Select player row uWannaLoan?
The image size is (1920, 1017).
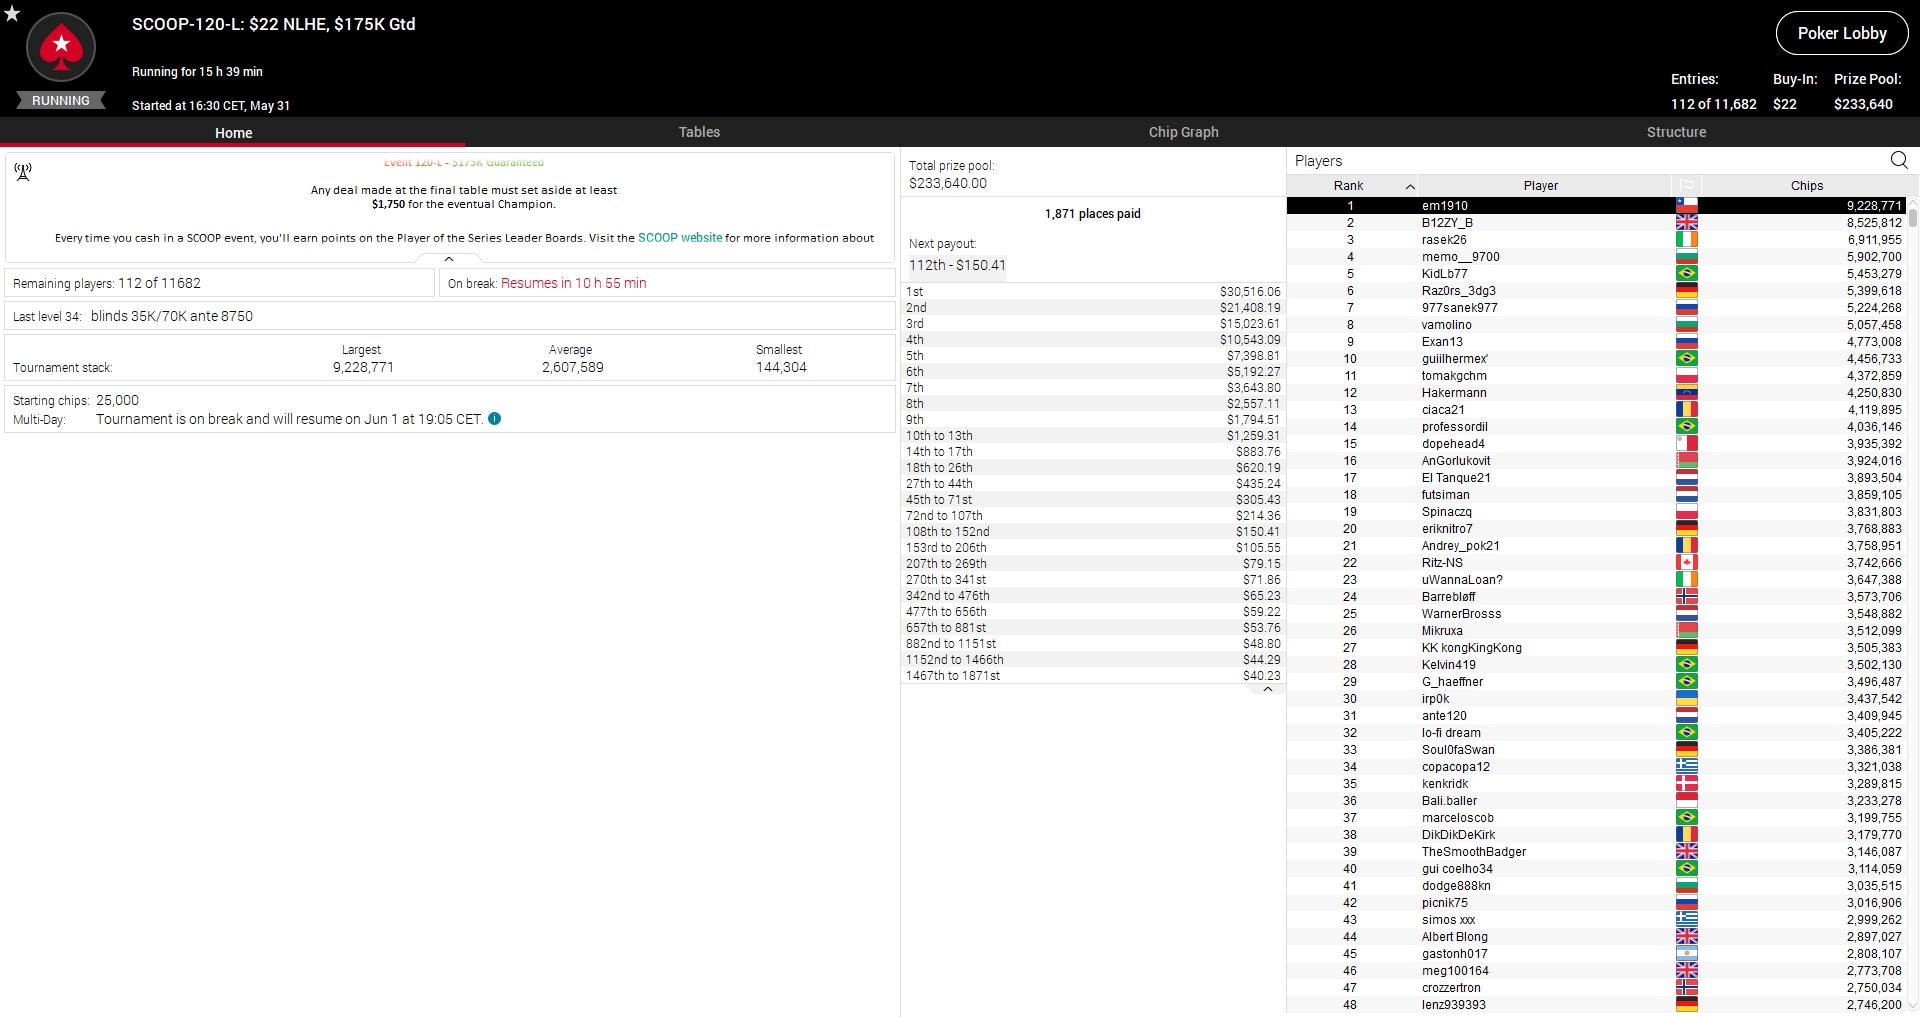tap(1597, 580)
